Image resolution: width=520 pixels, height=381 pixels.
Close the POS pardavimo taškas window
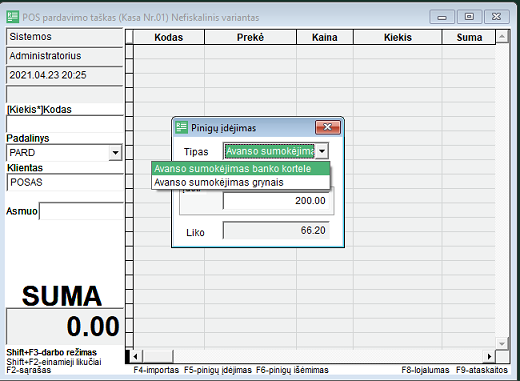(x=496, y=17)
